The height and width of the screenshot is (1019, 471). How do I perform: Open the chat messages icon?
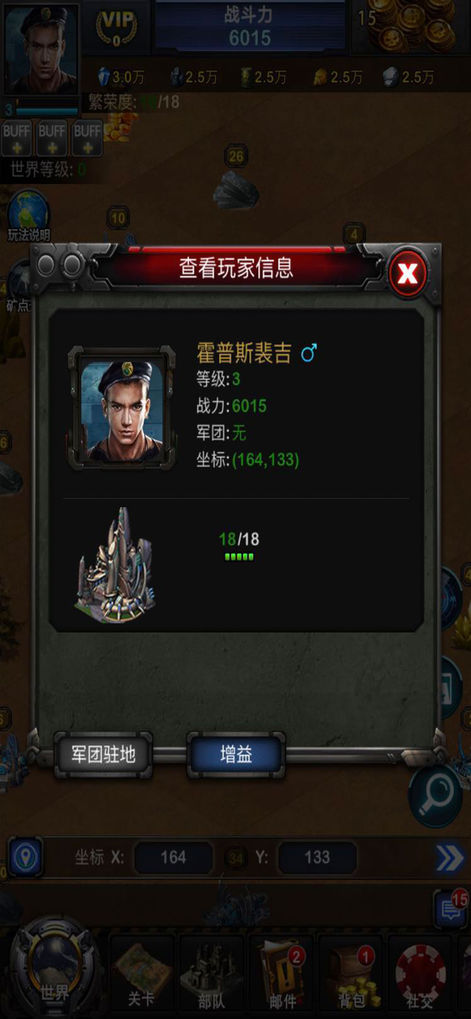[x=450, y=910]
